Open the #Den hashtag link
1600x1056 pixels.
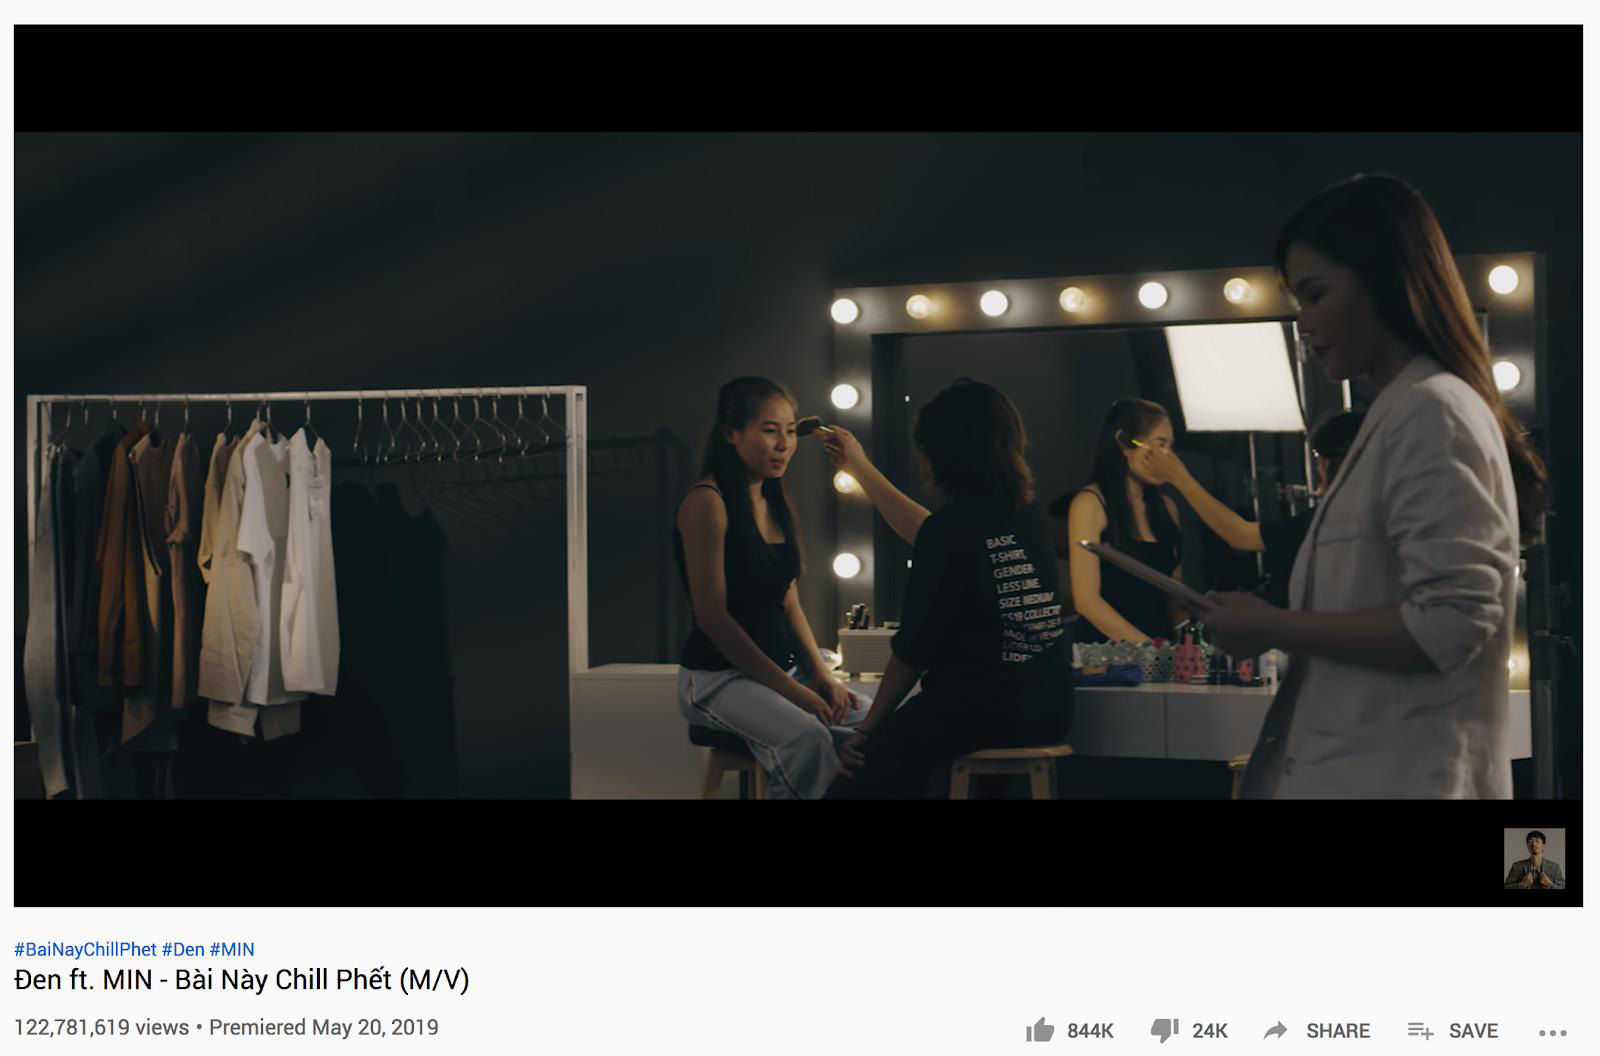click(183, 949)
